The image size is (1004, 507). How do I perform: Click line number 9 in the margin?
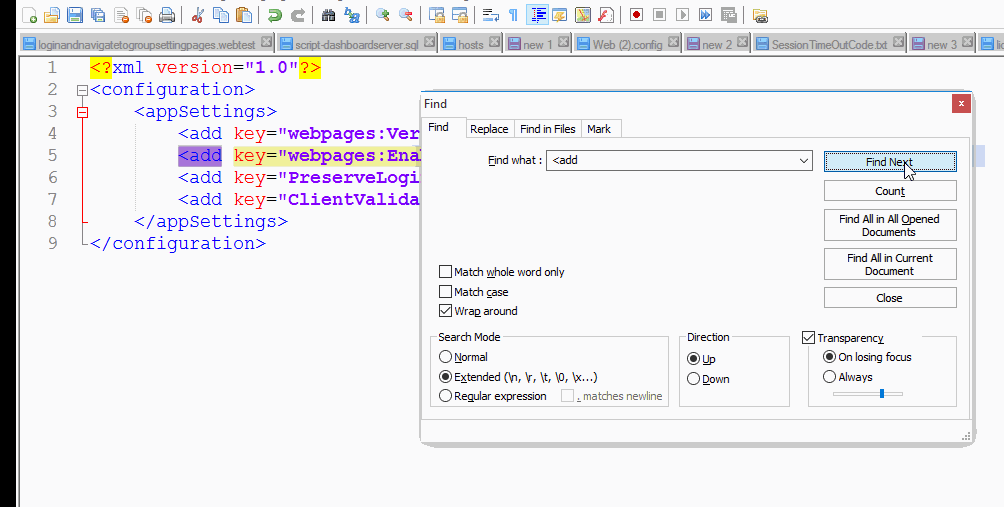(x=53, y=243)
